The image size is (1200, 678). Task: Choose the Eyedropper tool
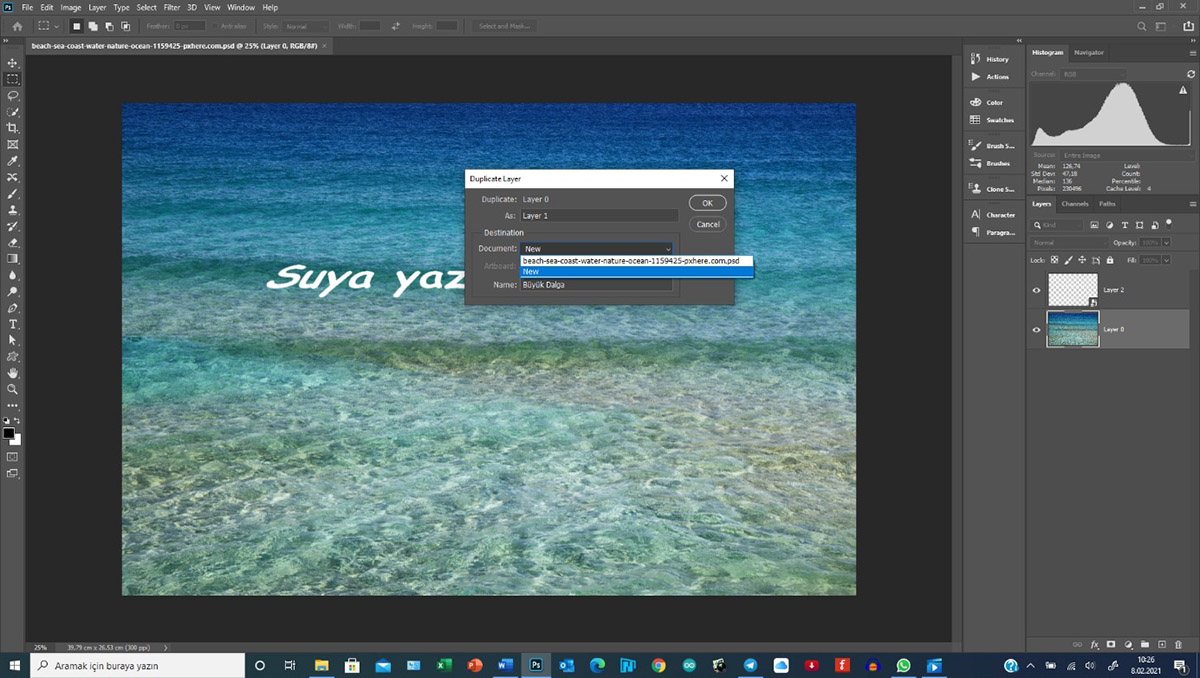point(13,161)
